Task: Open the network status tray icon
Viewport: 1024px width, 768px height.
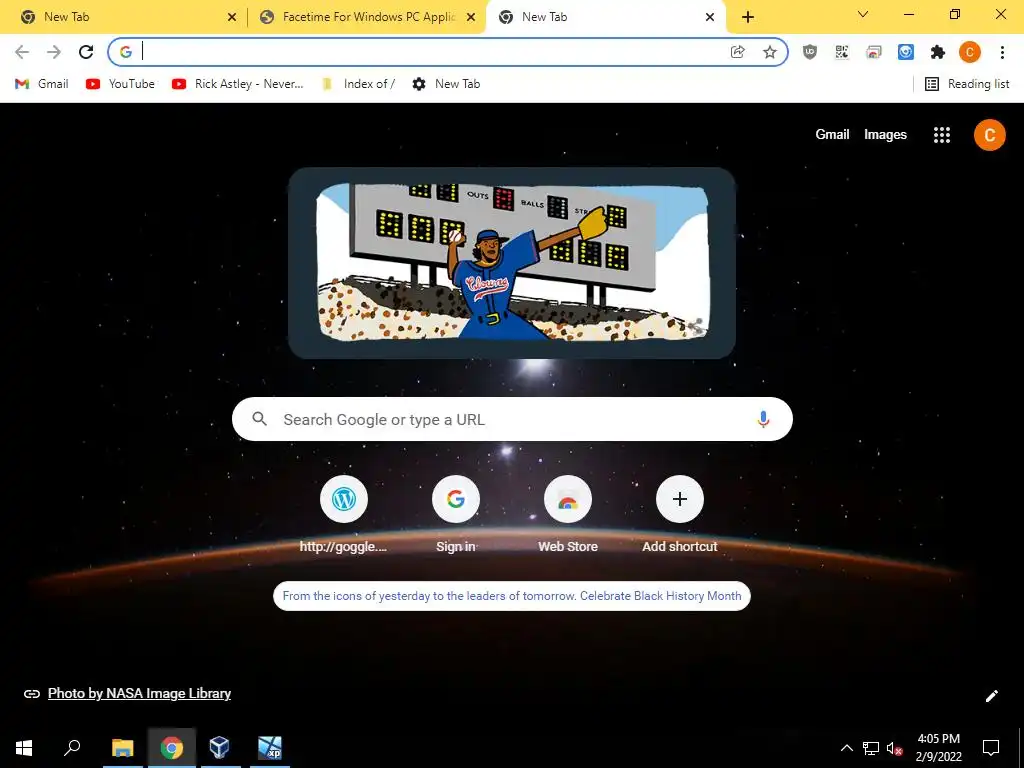Action: tap(871, 748)
